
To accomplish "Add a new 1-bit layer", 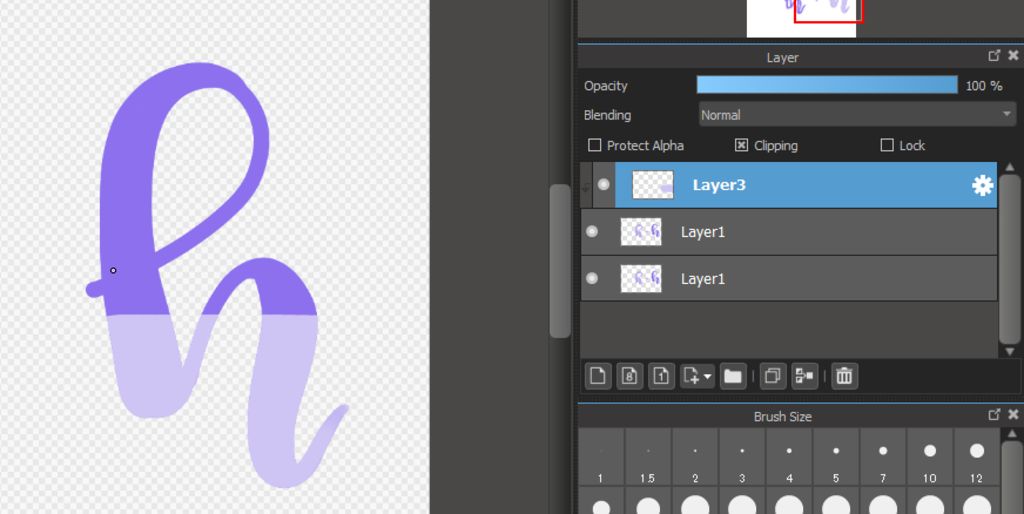I will (x=661, y=376).
